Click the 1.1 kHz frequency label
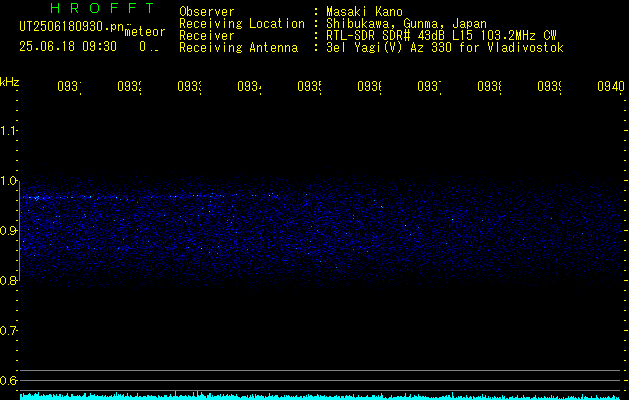This screenshot has height=400, width=629. pos(9,130)
